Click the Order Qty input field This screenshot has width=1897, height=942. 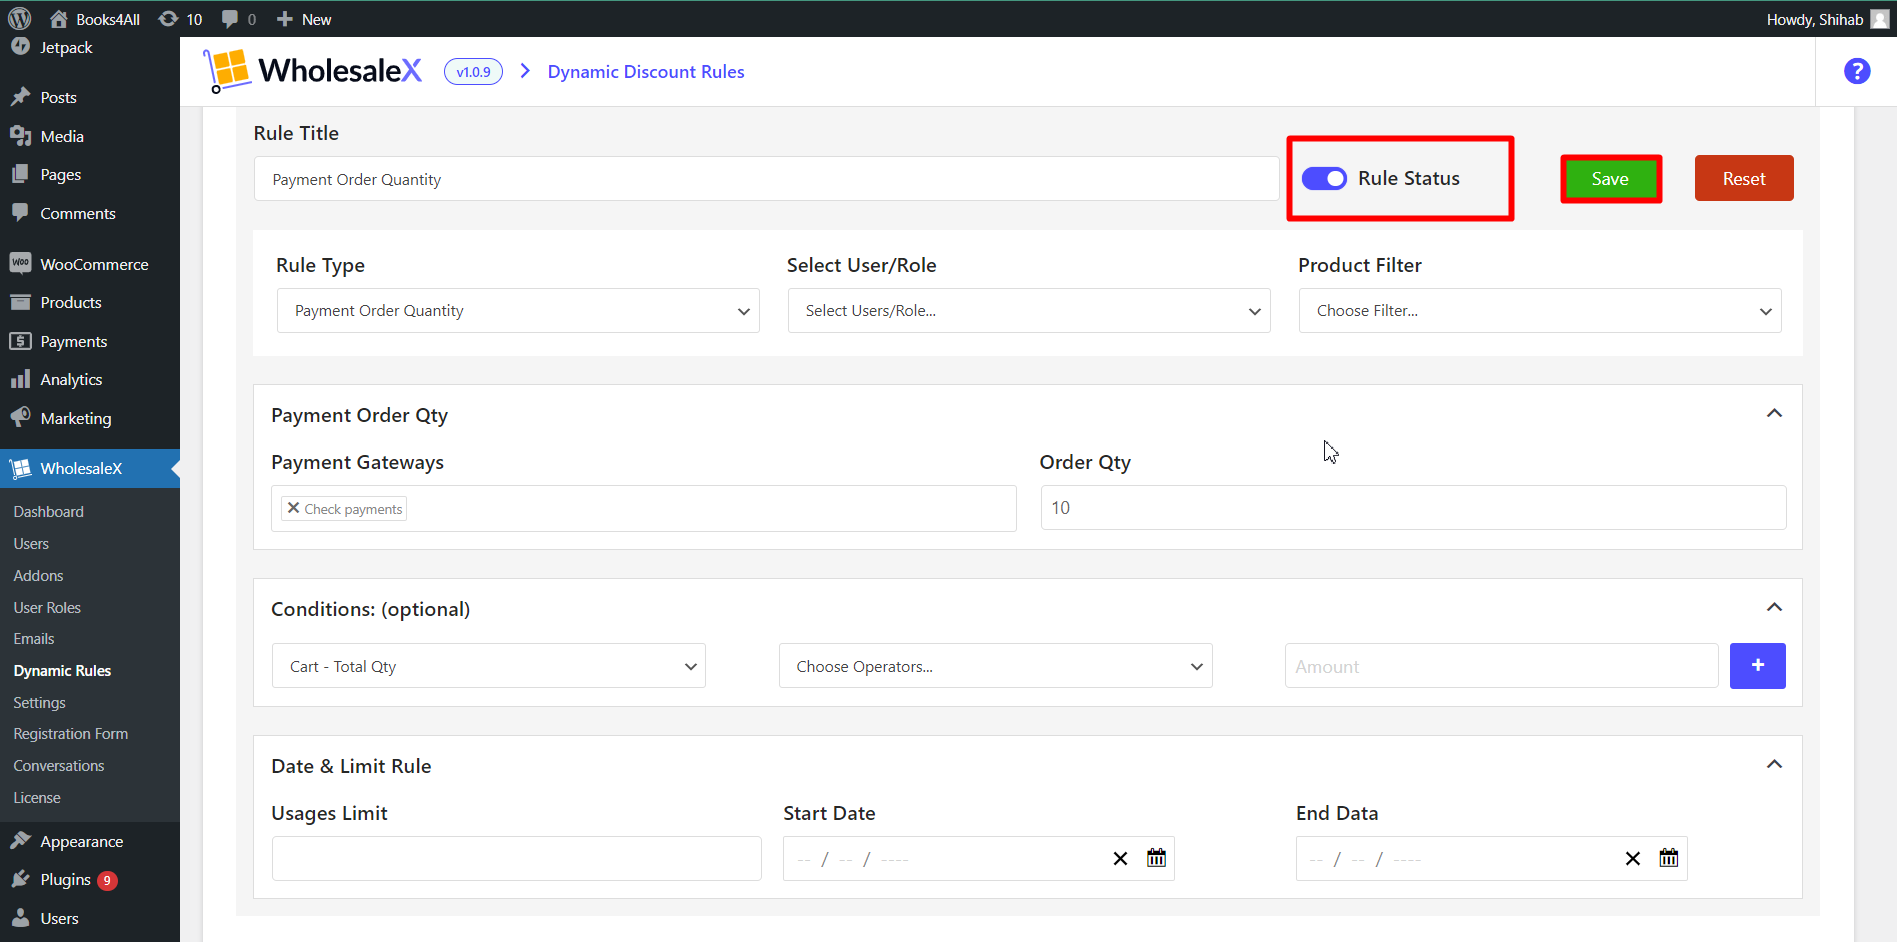point(1413,508)
